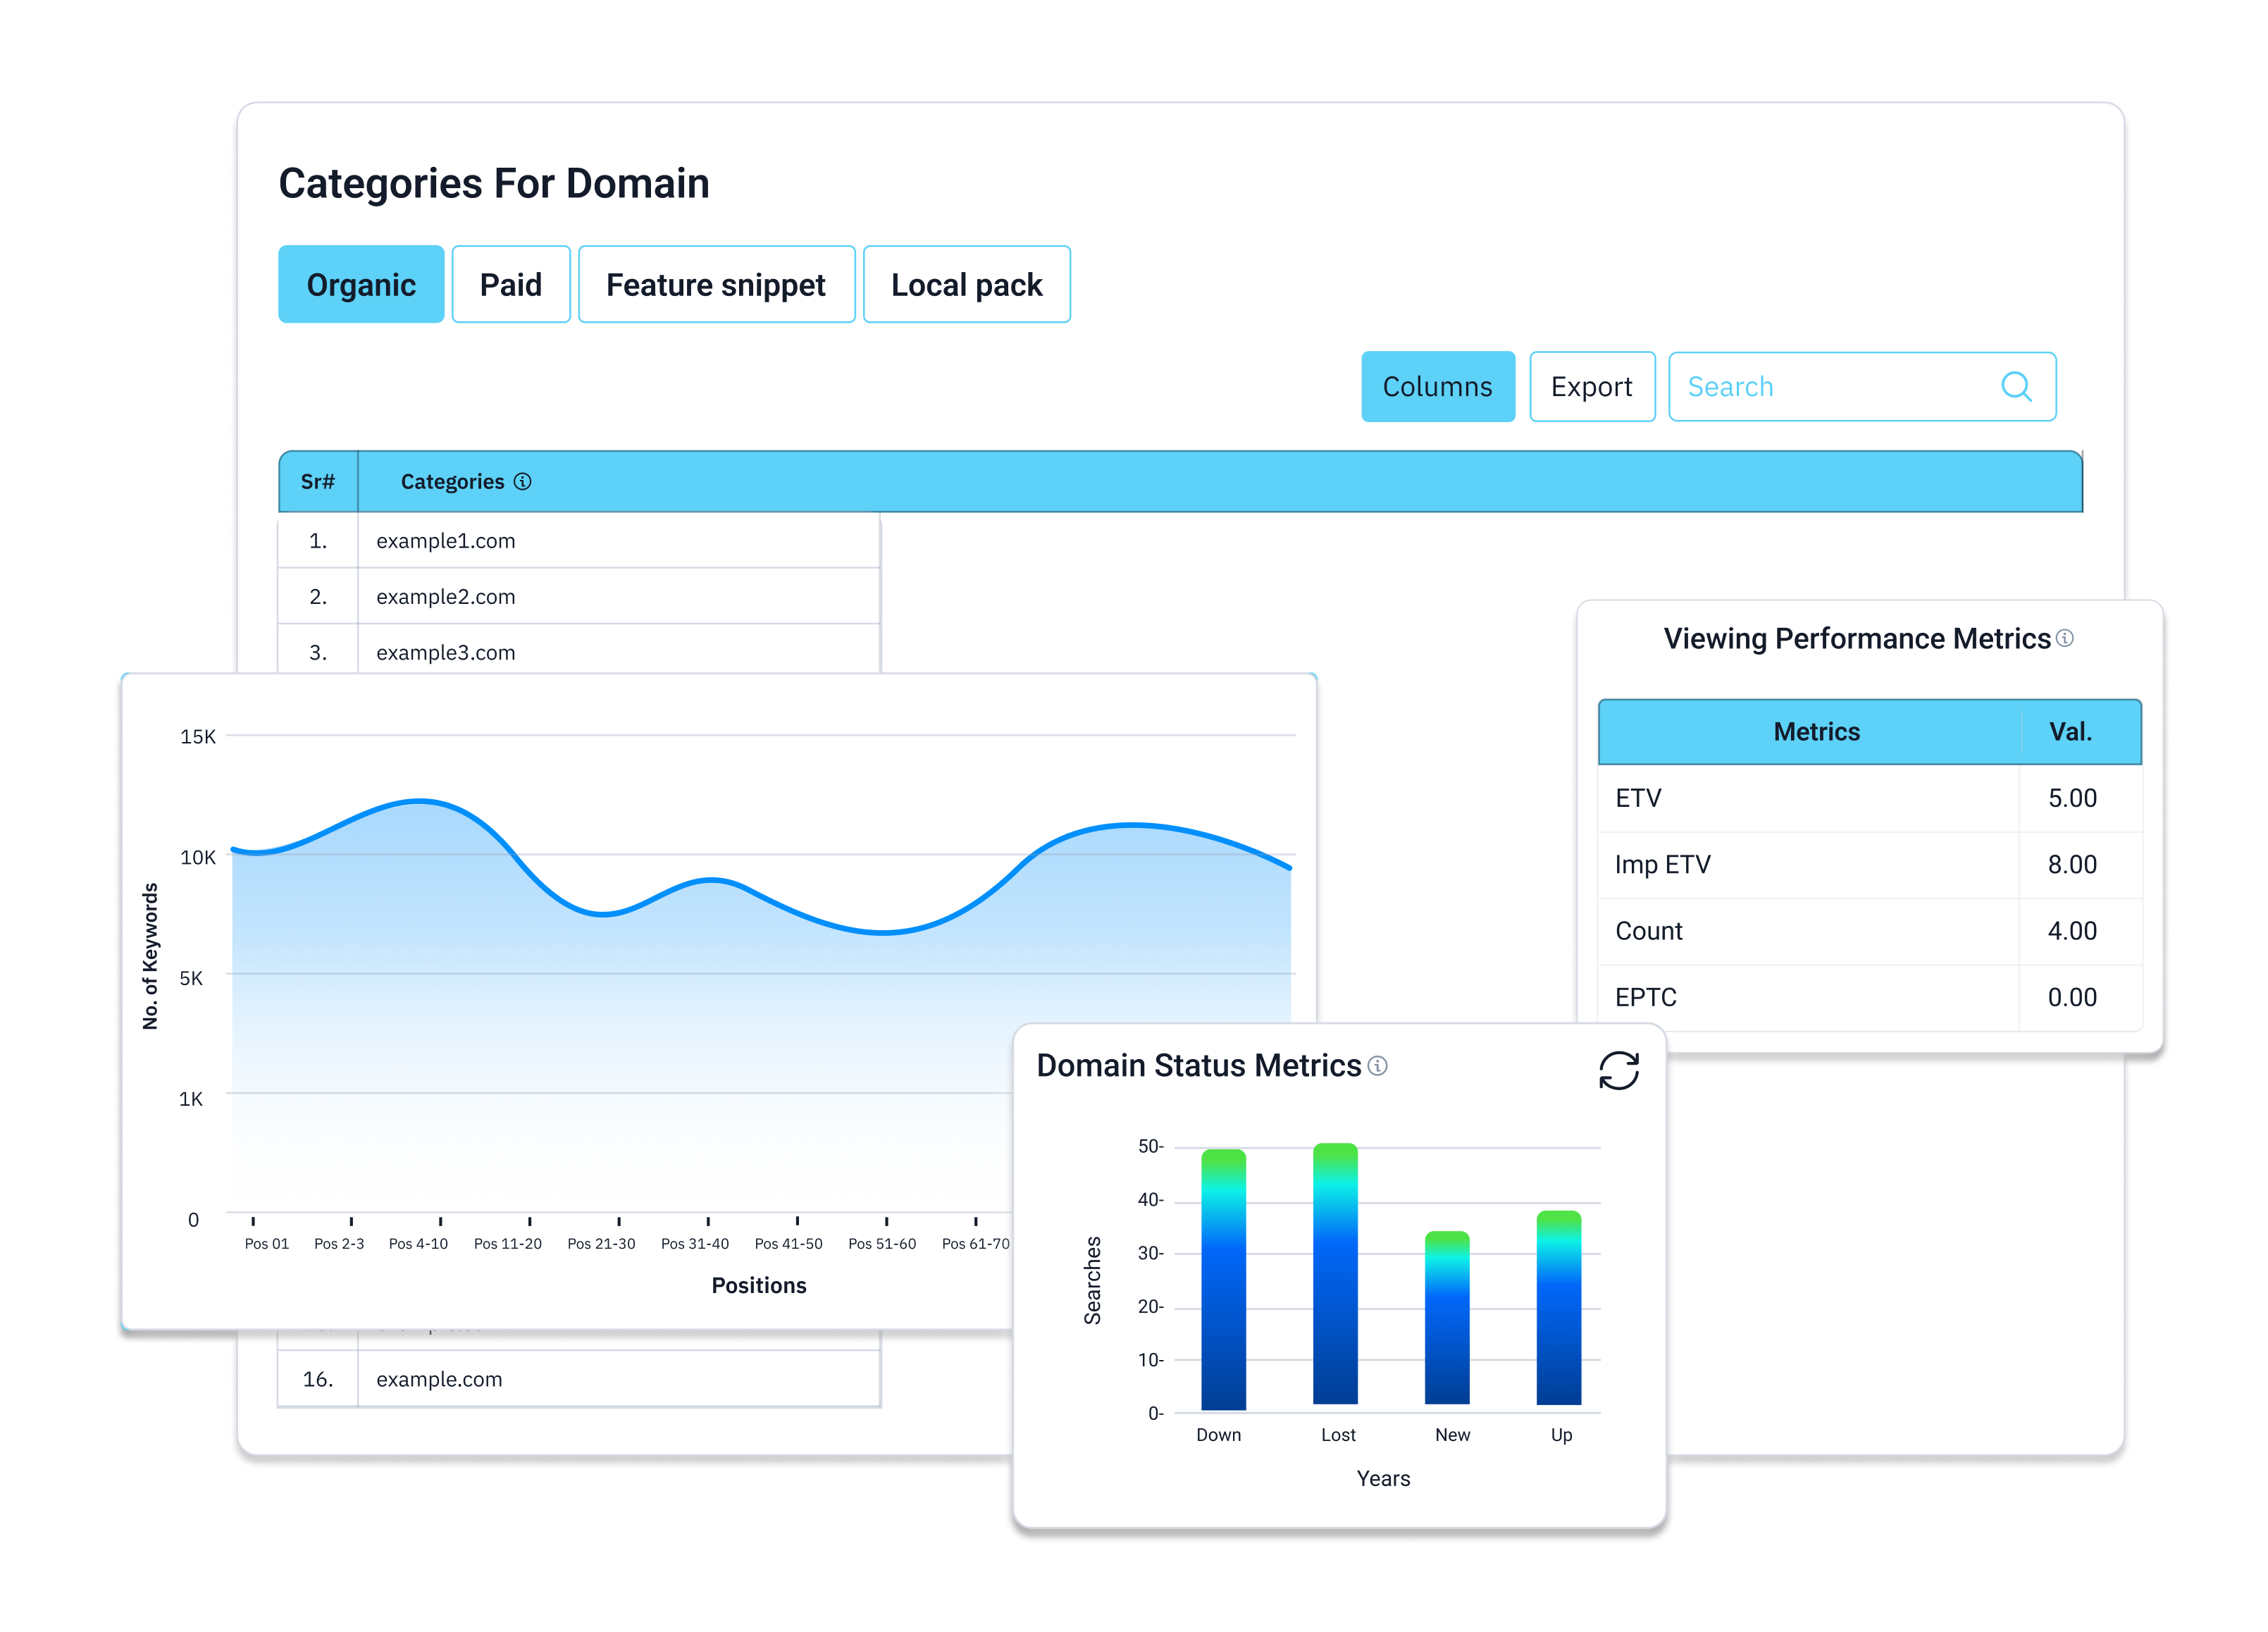Click the Down bar in chart
Image resolution: width=2268 pixels, height=1632 pixels.
point(1223,1280)
